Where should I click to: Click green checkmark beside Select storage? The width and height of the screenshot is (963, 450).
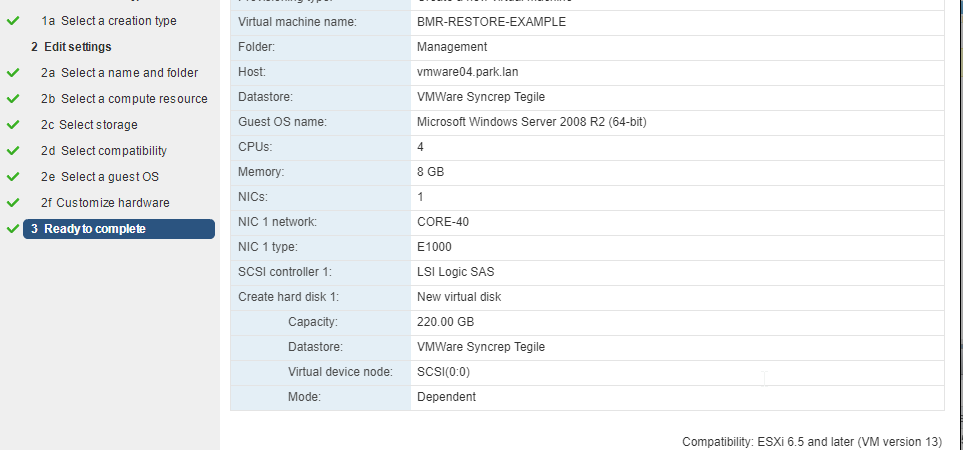[x=13, y=125]
